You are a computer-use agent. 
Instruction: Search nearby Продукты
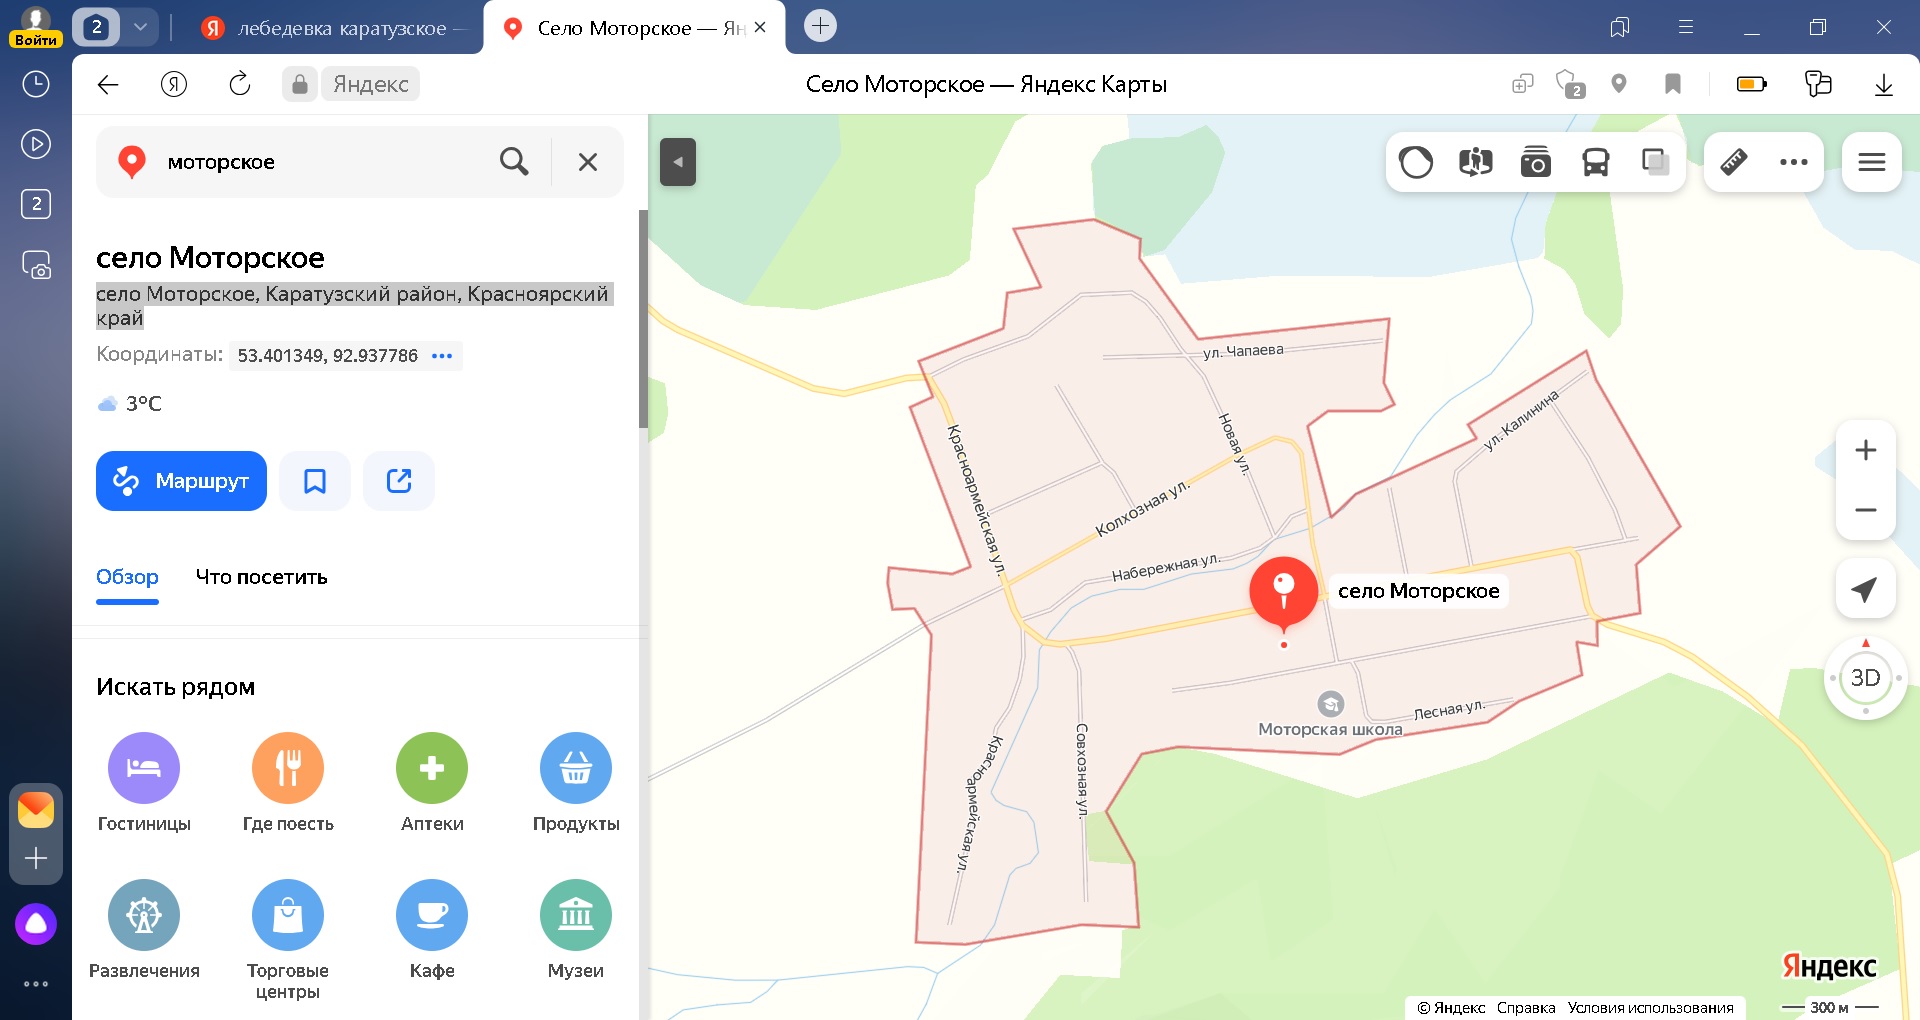(x=576, y=783)
